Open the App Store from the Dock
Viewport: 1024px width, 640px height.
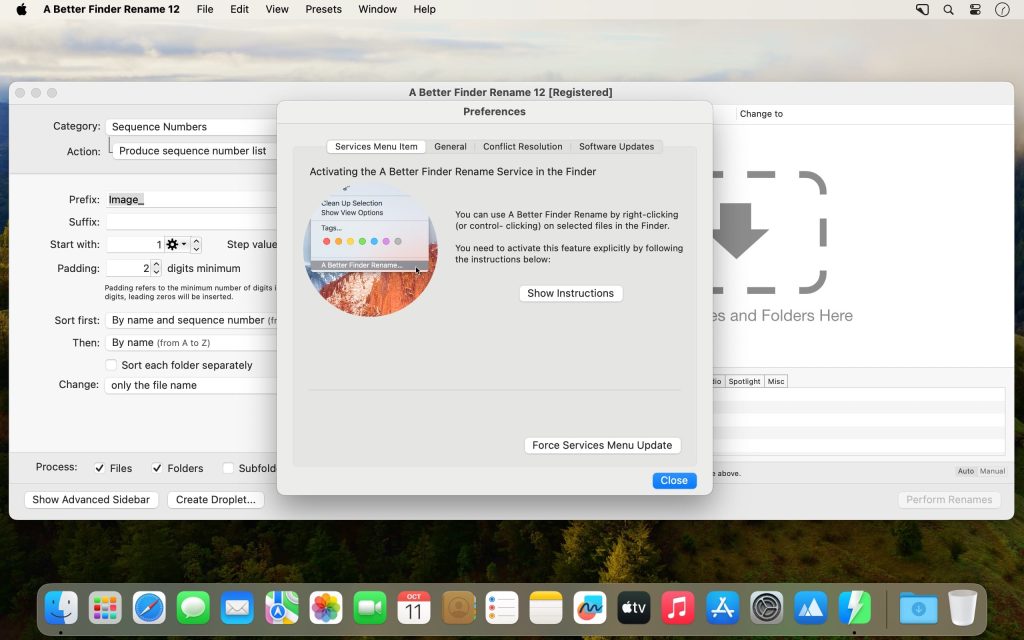click(x=721, y=606)
